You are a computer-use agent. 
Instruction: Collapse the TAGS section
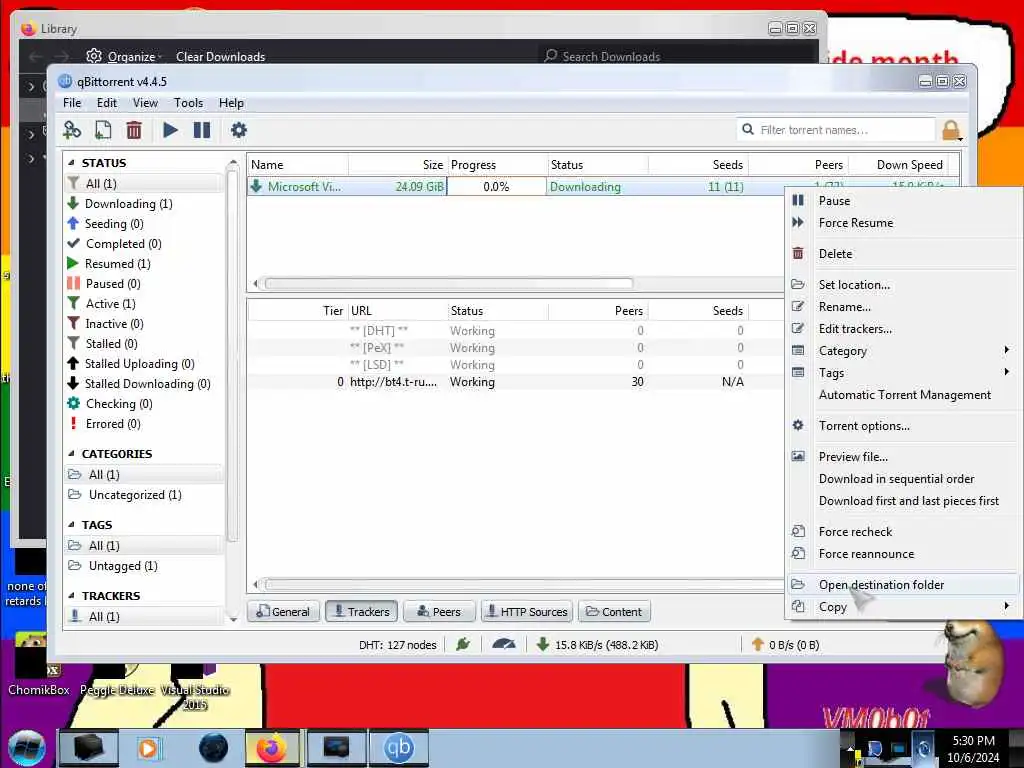71,524
